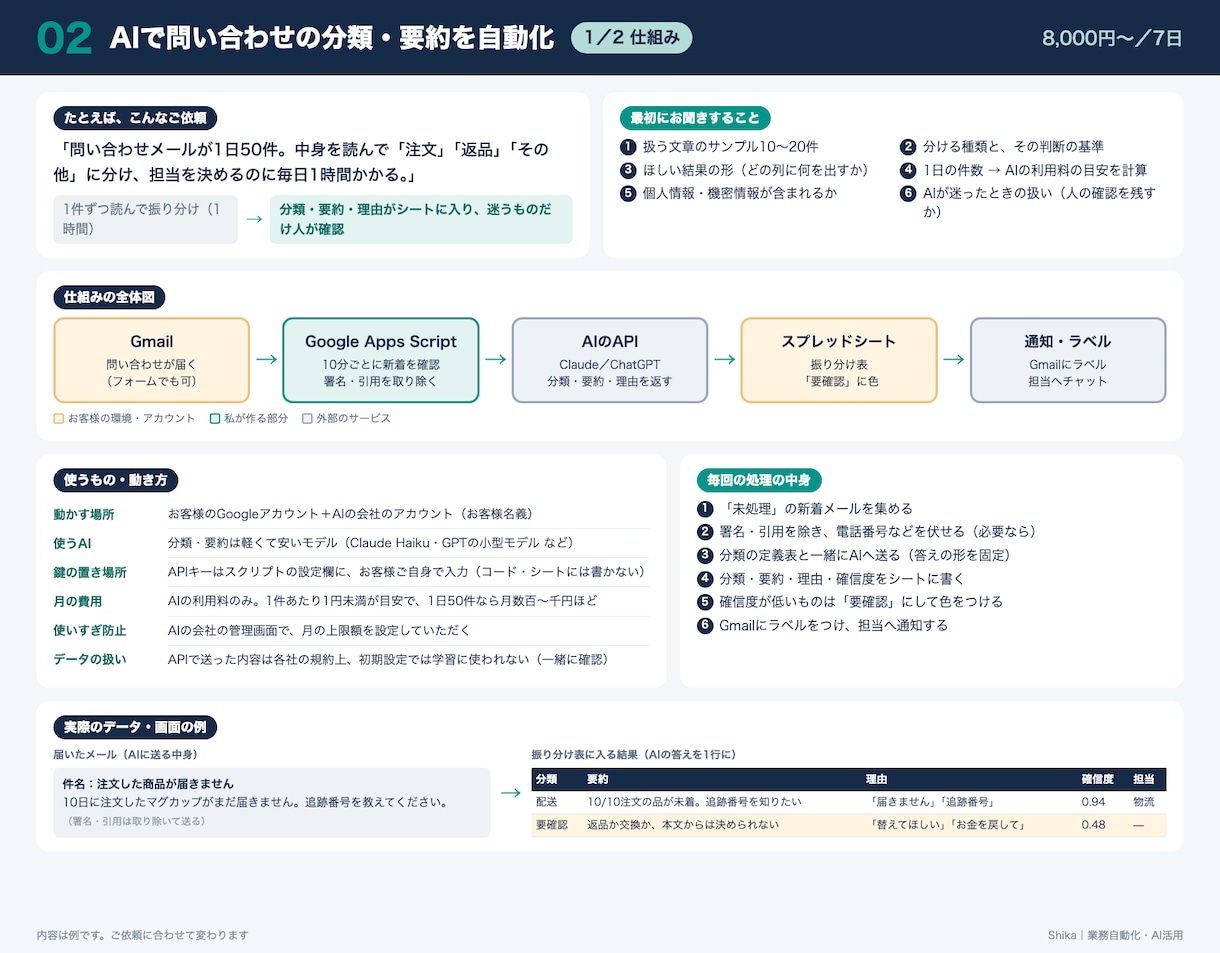Click the email subject "件名：注文した商品が届きません"
Image resolution: width=1220 pixels, height=953 pixels.
(148, 784)
